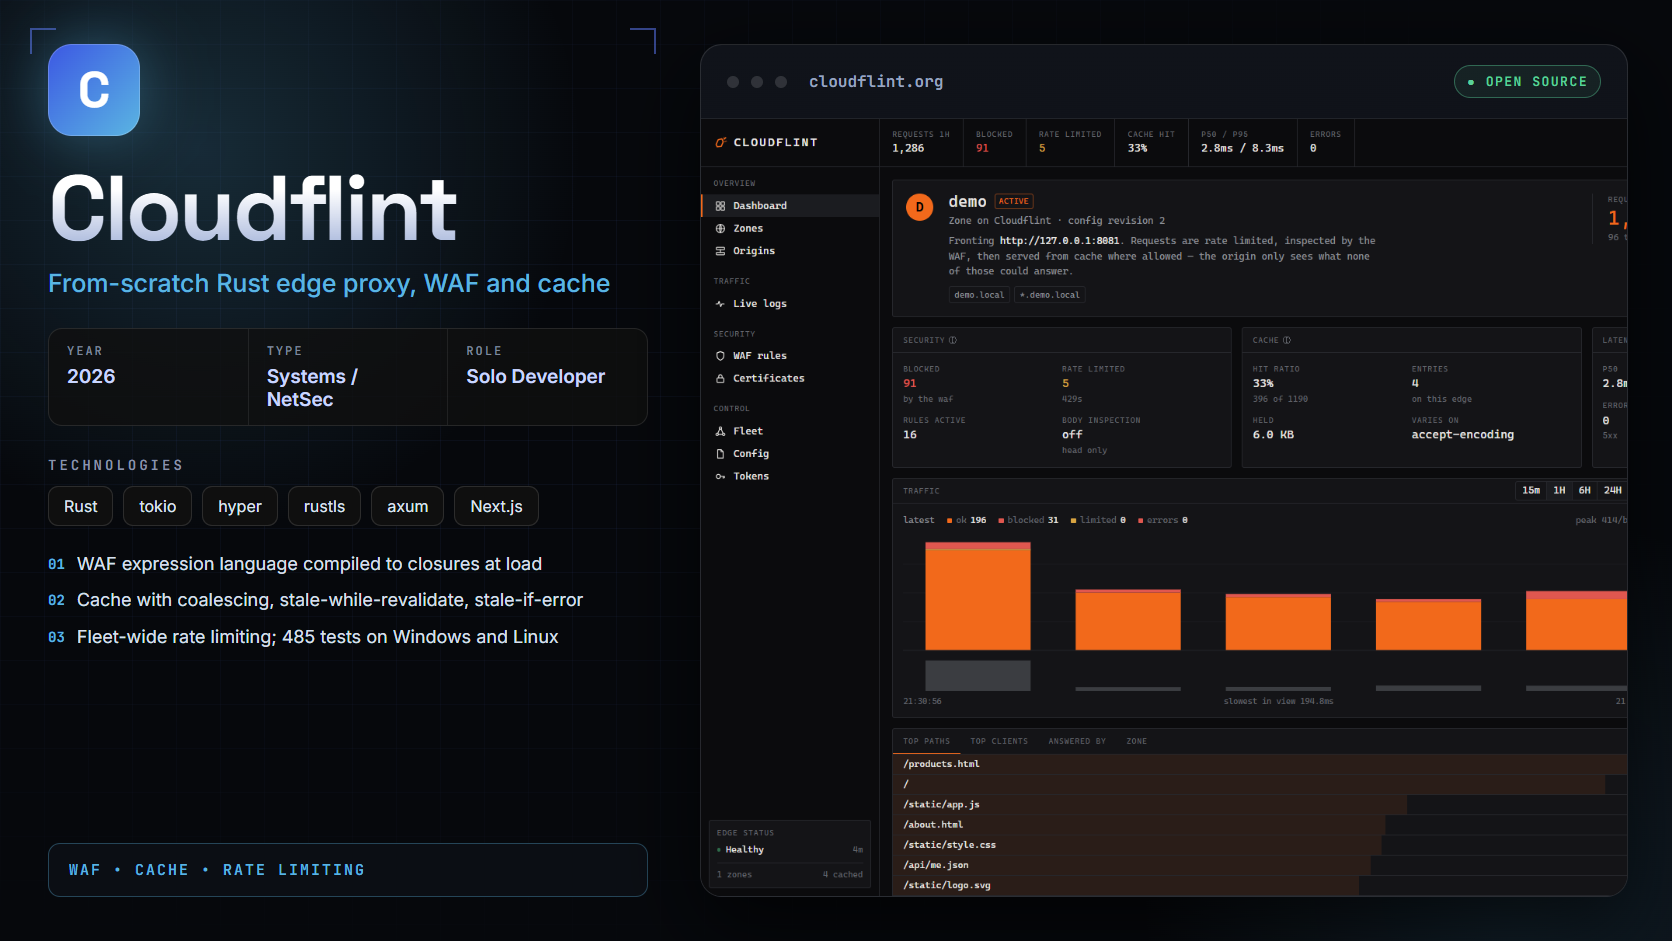This screenshot has height=941, width=1672.
Task: Open Origins via its server icon
Action: 720,251
